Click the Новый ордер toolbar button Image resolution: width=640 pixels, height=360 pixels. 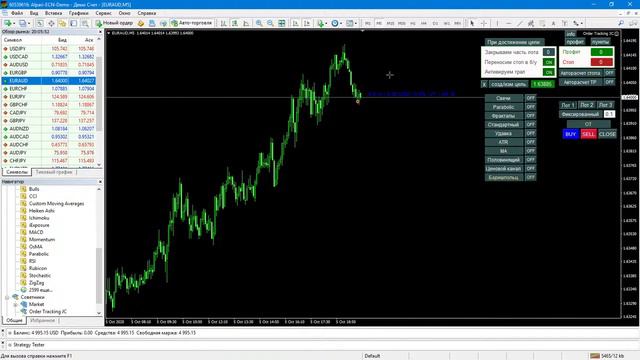pos(114,23)
